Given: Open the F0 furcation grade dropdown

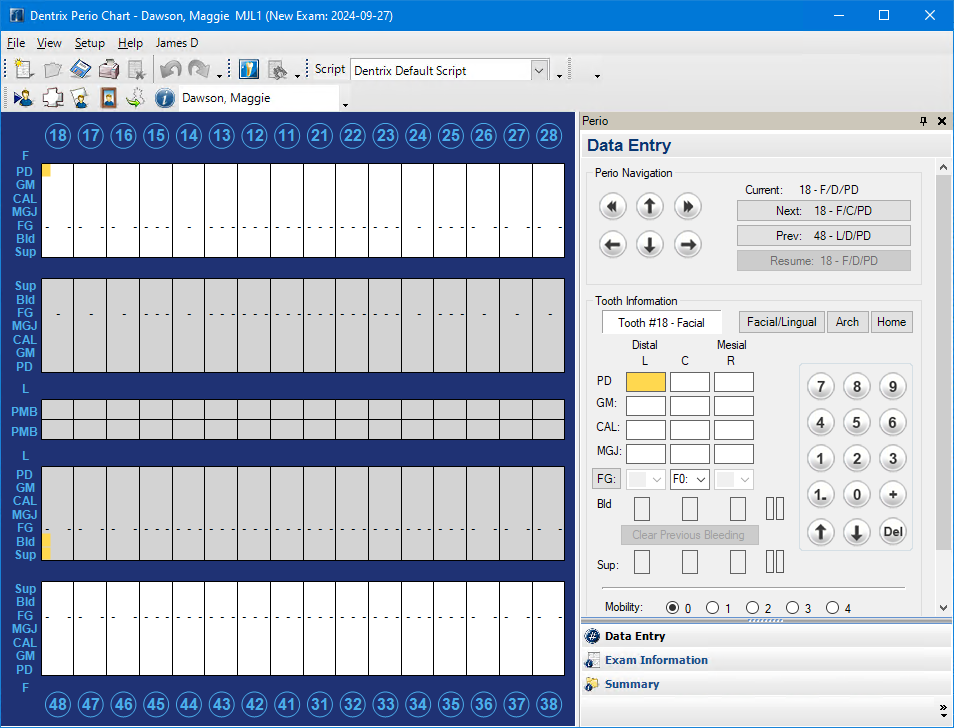Looking at the screenshot, I should pyautogui.click(x=689, y=480).
